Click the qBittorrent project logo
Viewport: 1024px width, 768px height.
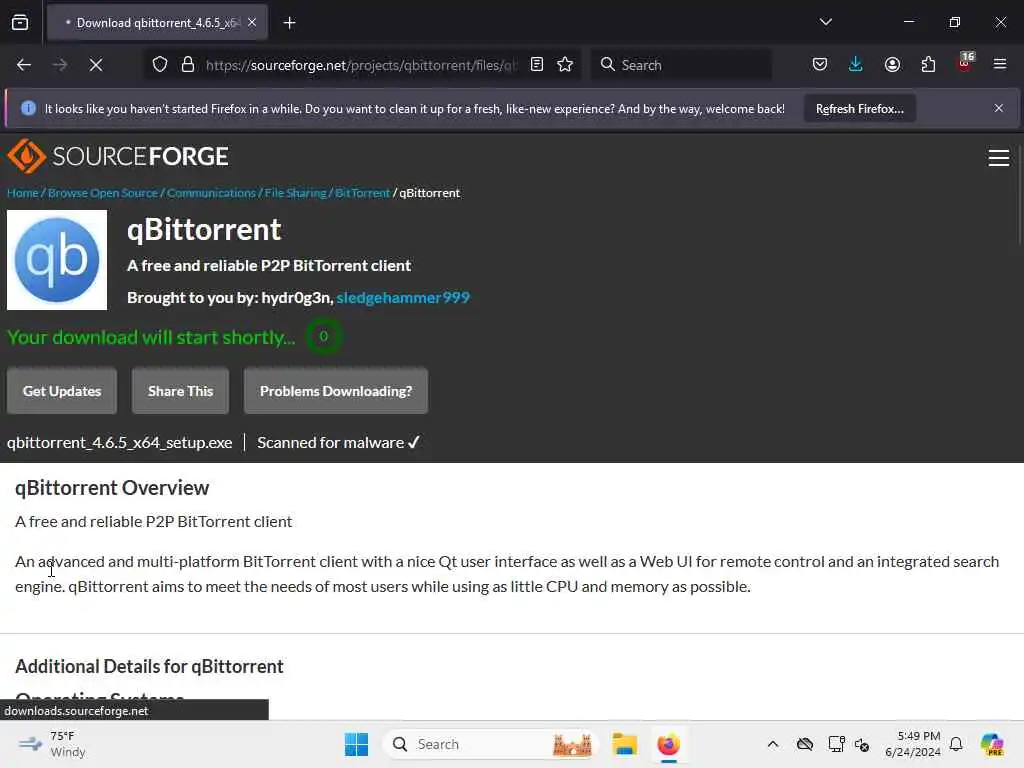(57, 260)
